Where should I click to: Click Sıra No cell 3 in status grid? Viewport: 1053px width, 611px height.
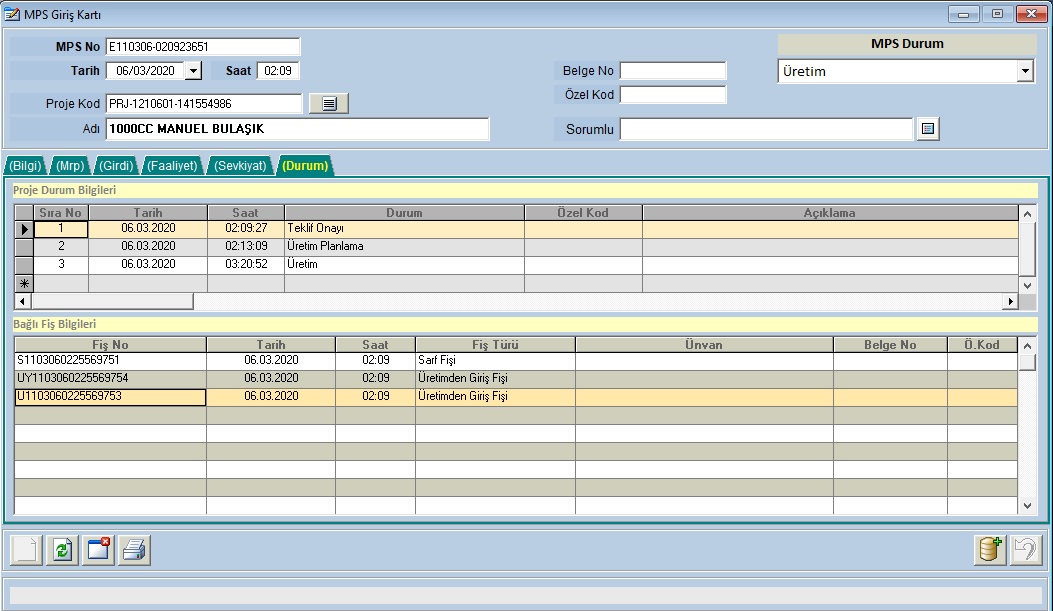60,265
